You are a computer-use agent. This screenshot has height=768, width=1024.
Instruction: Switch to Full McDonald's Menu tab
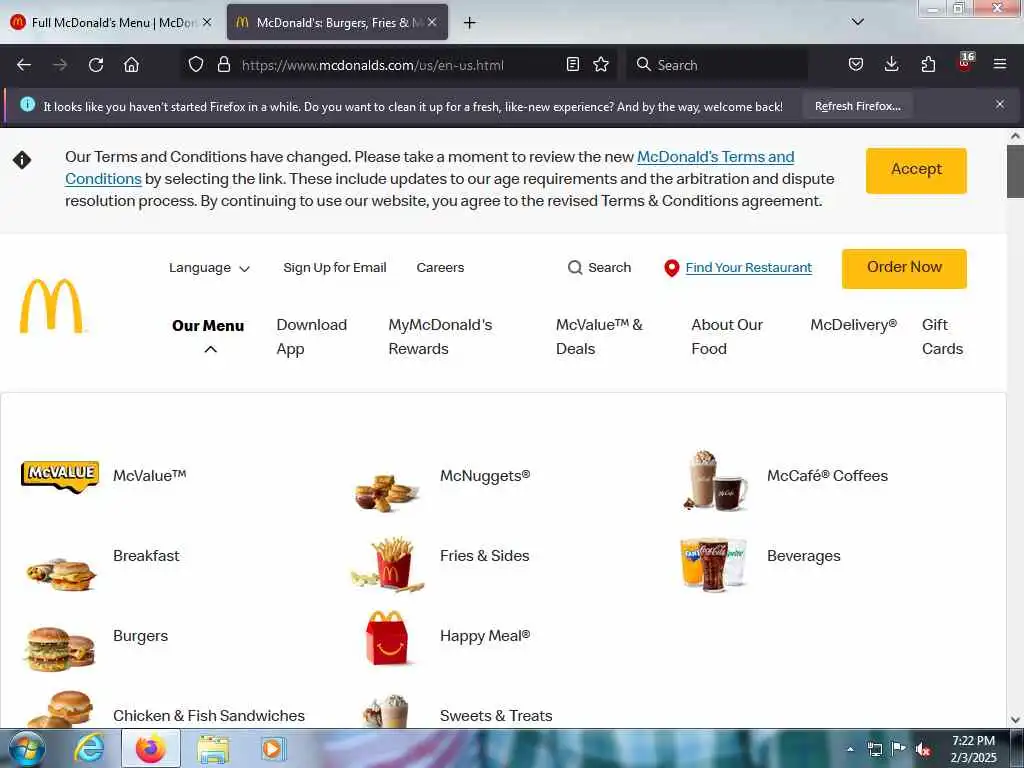[112, 22]
